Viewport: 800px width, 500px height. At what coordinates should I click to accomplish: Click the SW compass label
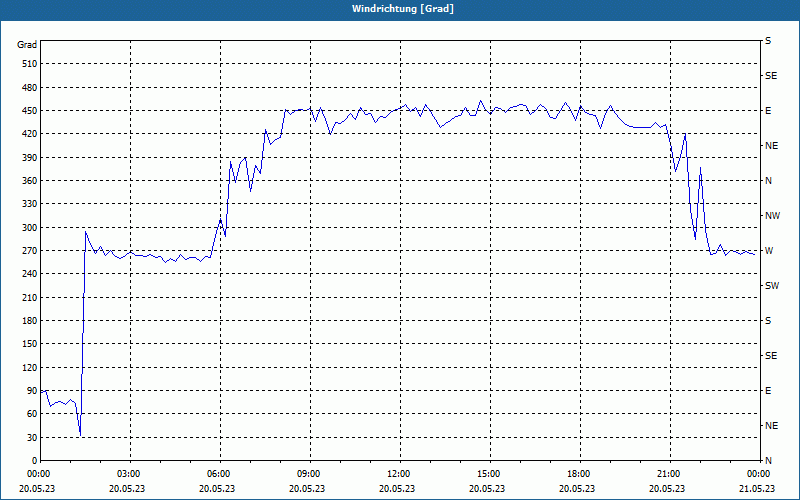pyautogui.click(x=772, y=286)
